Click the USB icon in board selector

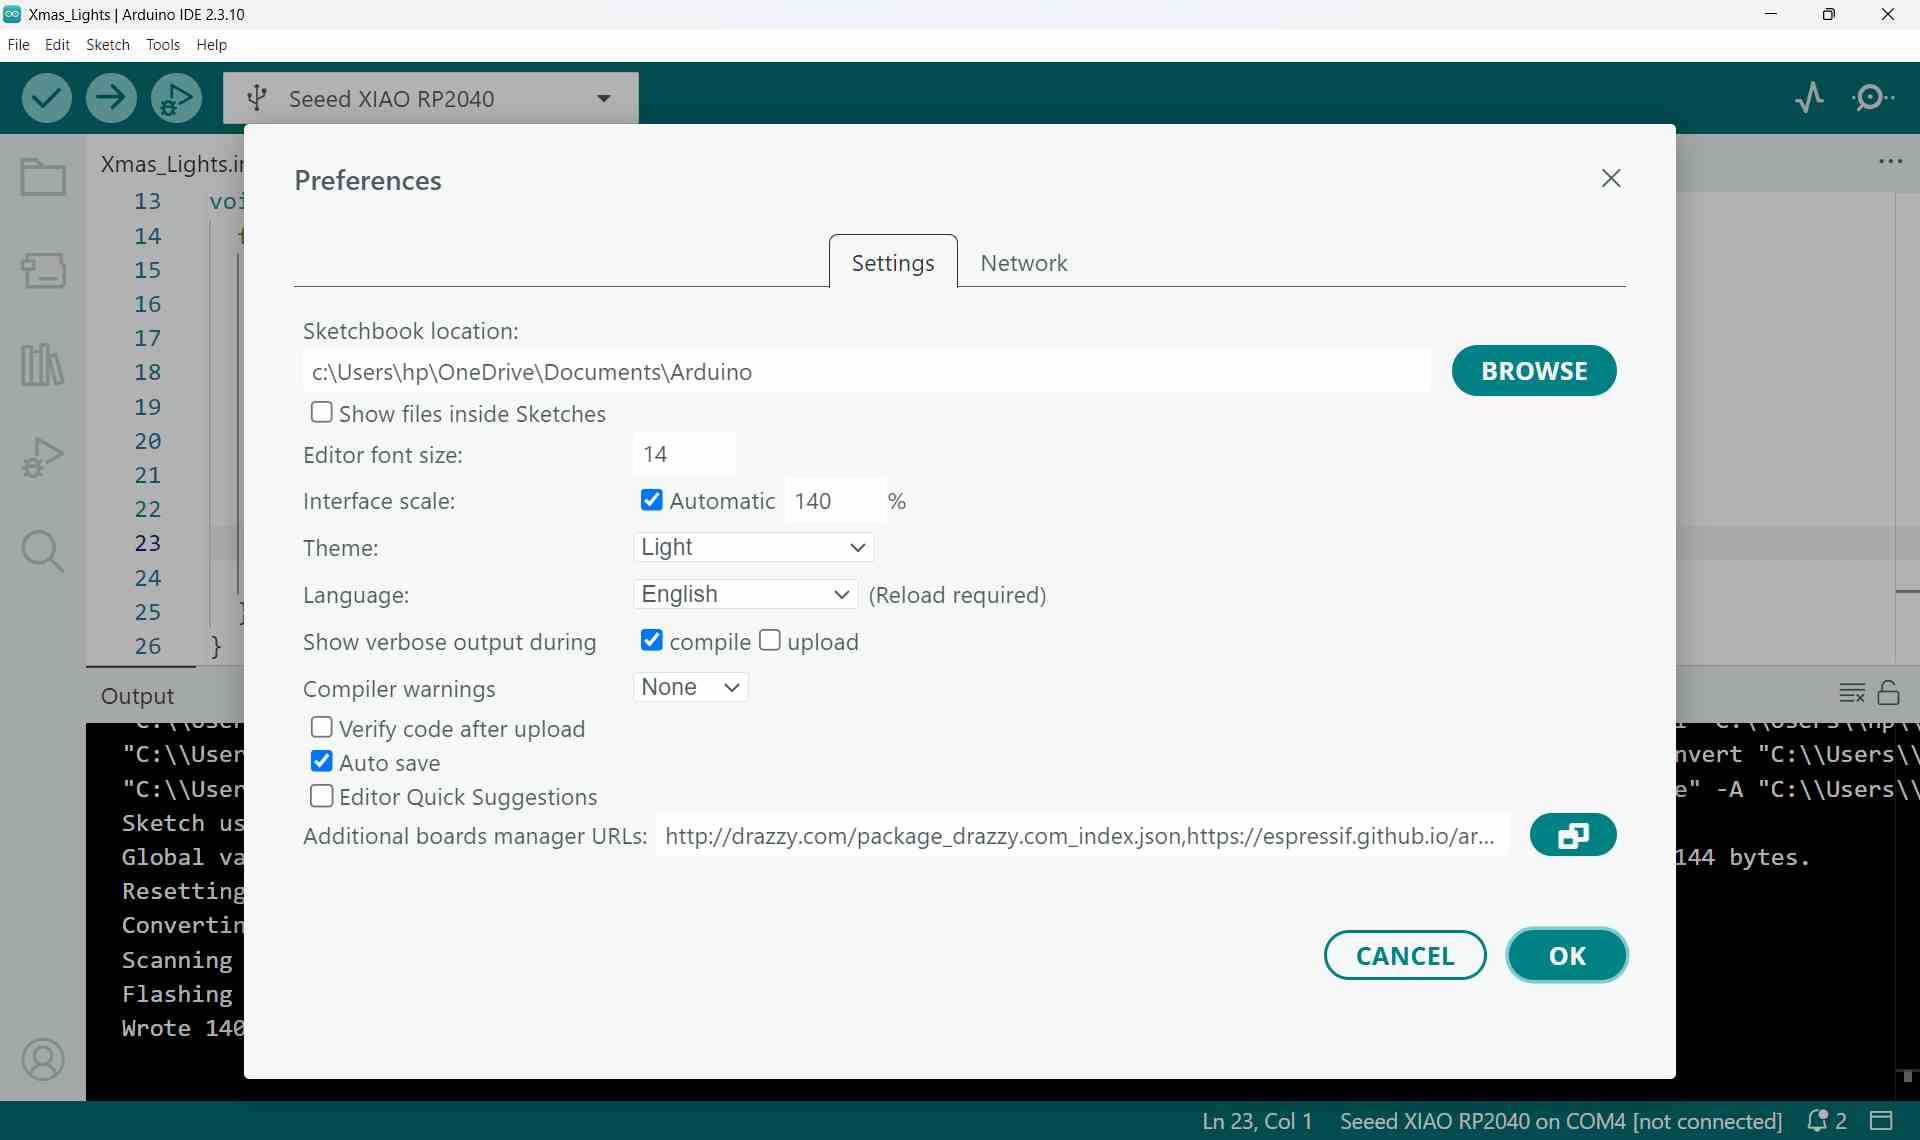[x=258, y=98]
